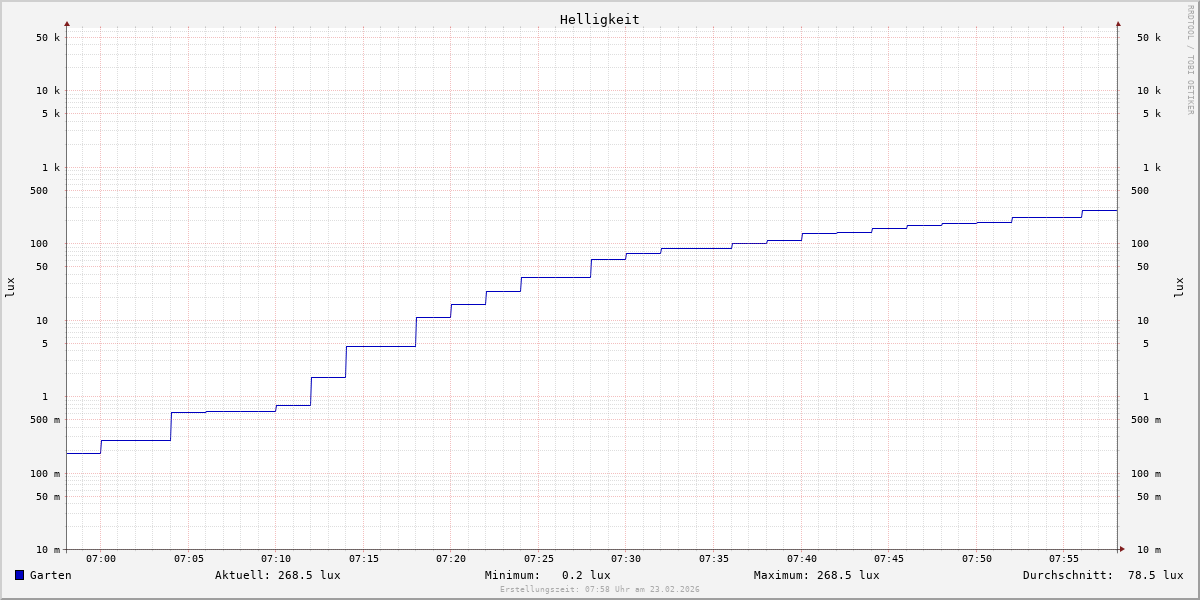1200x600 pixels.
Task: Select the Helligkeit chart title
Action: pyautogui.click(x=599, y=19)
